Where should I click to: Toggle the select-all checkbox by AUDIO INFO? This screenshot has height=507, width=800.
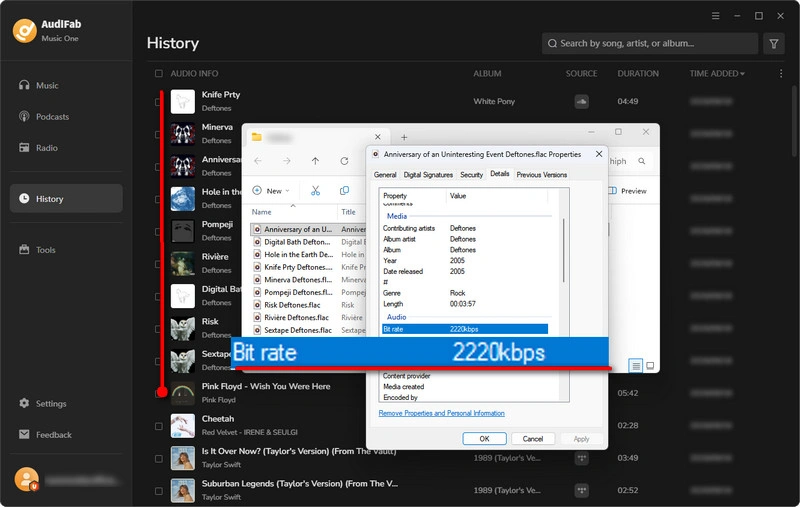pyautogui.click(x=159, y=73)
